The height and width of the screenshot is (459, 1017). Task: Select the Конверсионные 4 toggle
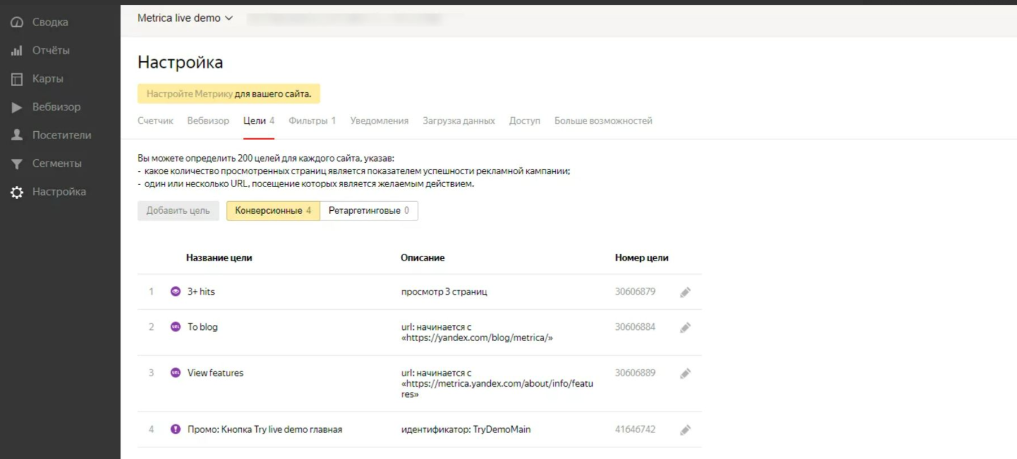point(273,211)
